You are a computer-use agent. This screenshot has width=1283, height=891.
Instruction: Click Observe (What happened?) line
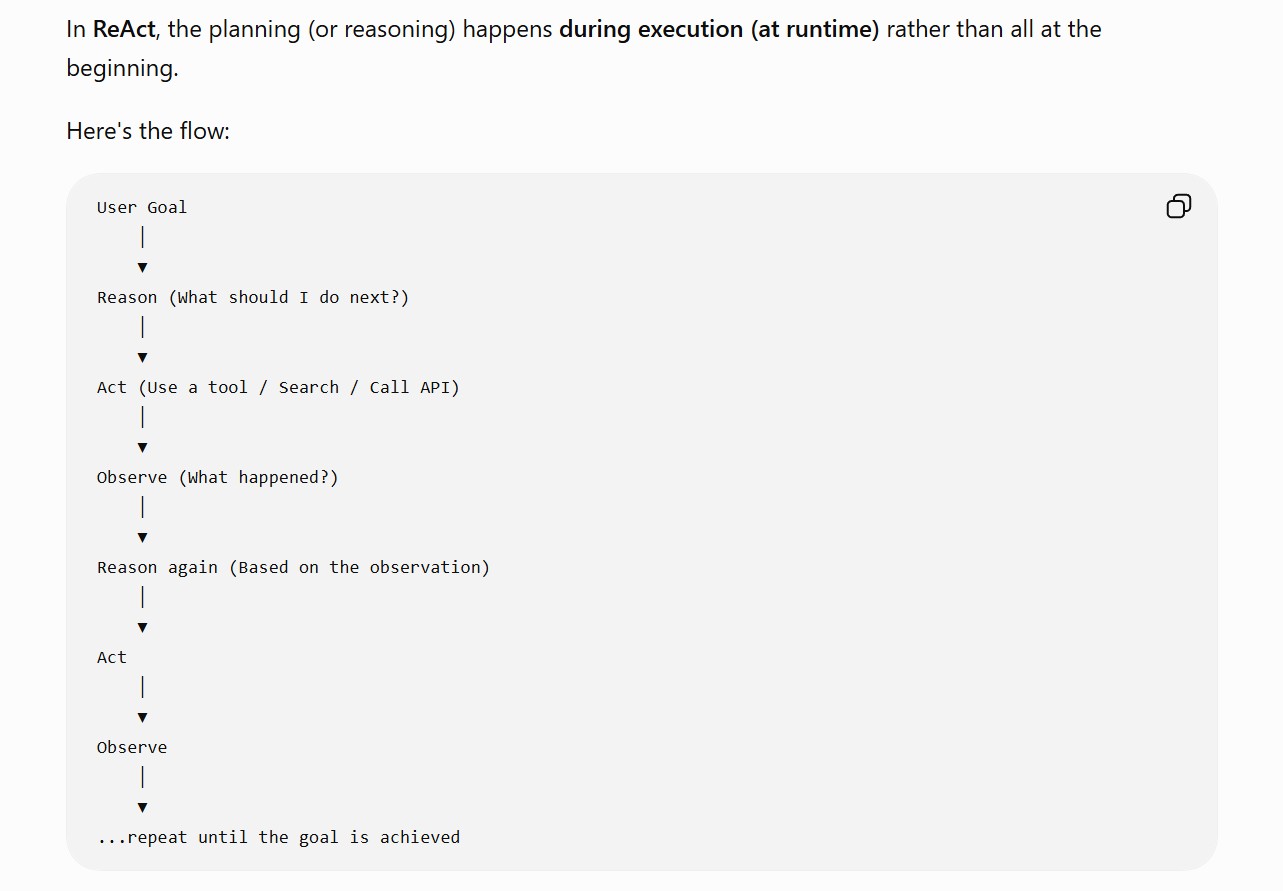(218, 477)
